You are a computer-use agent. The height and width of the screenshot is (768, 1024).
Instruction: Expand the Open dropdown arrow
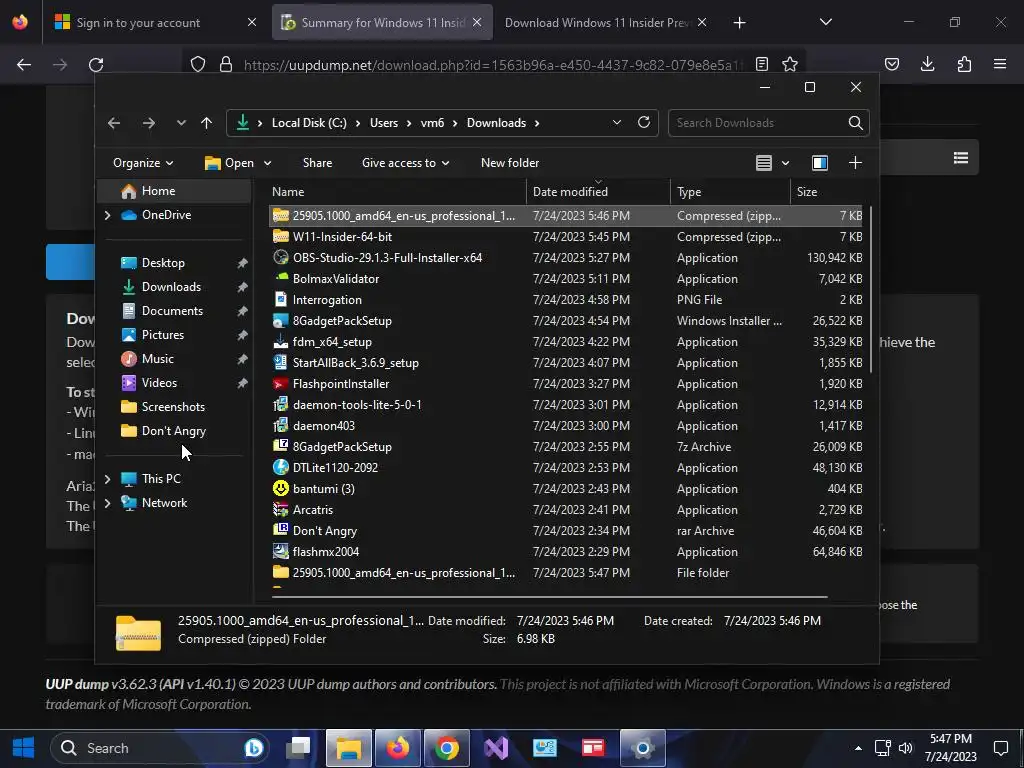pyautogui.click(x=267, y=163)
